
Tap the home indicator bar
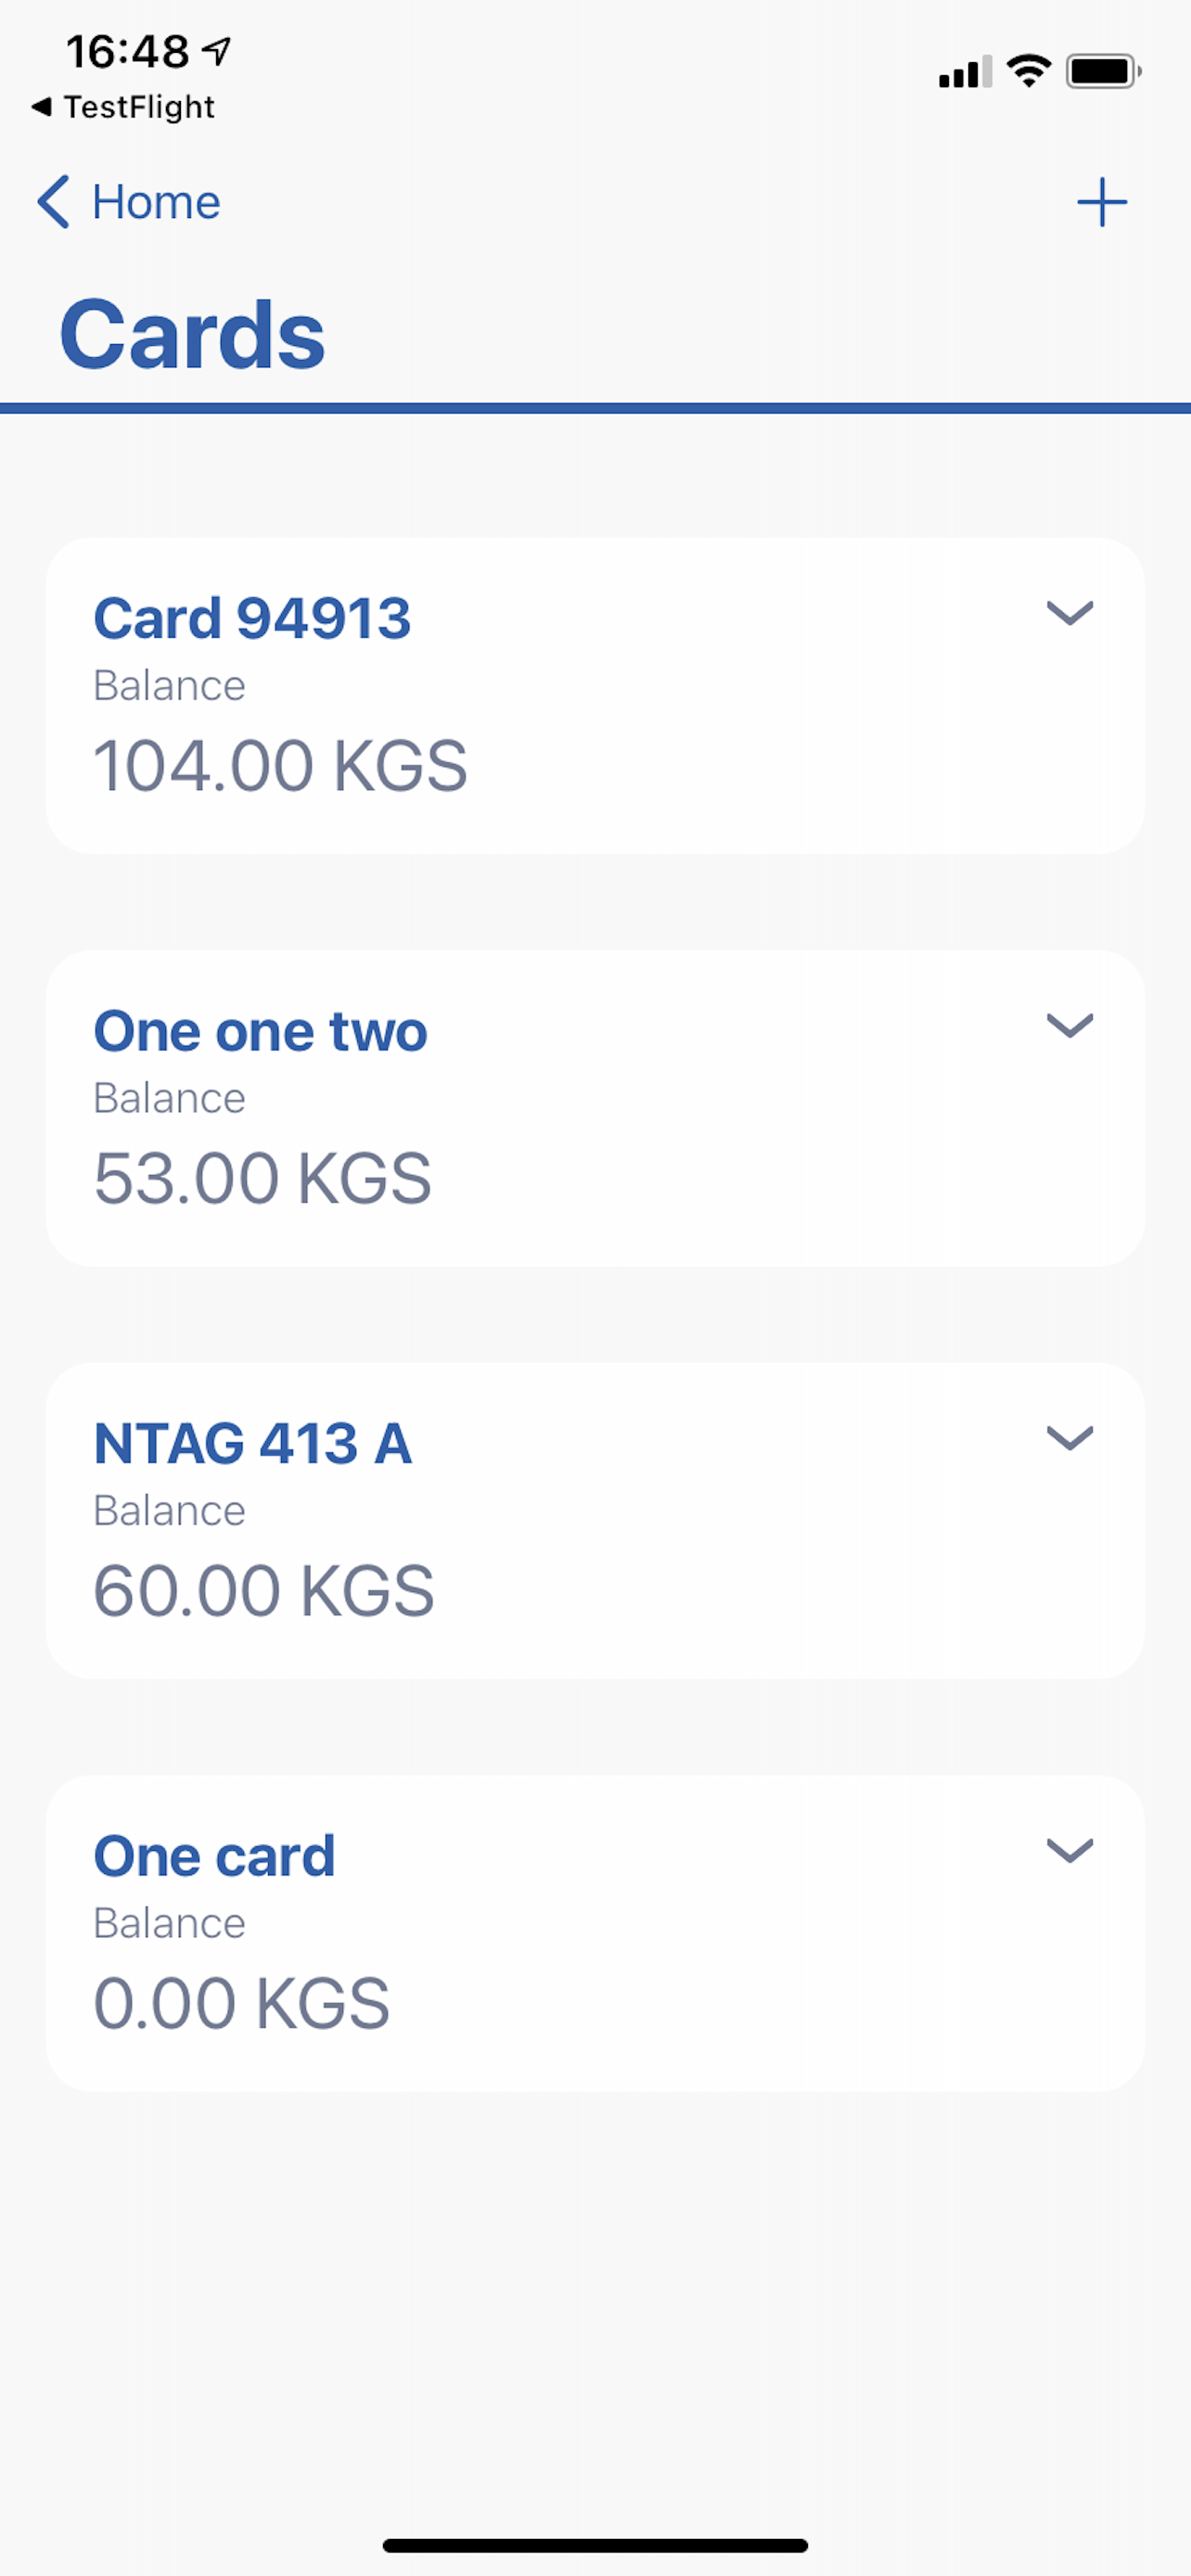tap(595, 2545)
